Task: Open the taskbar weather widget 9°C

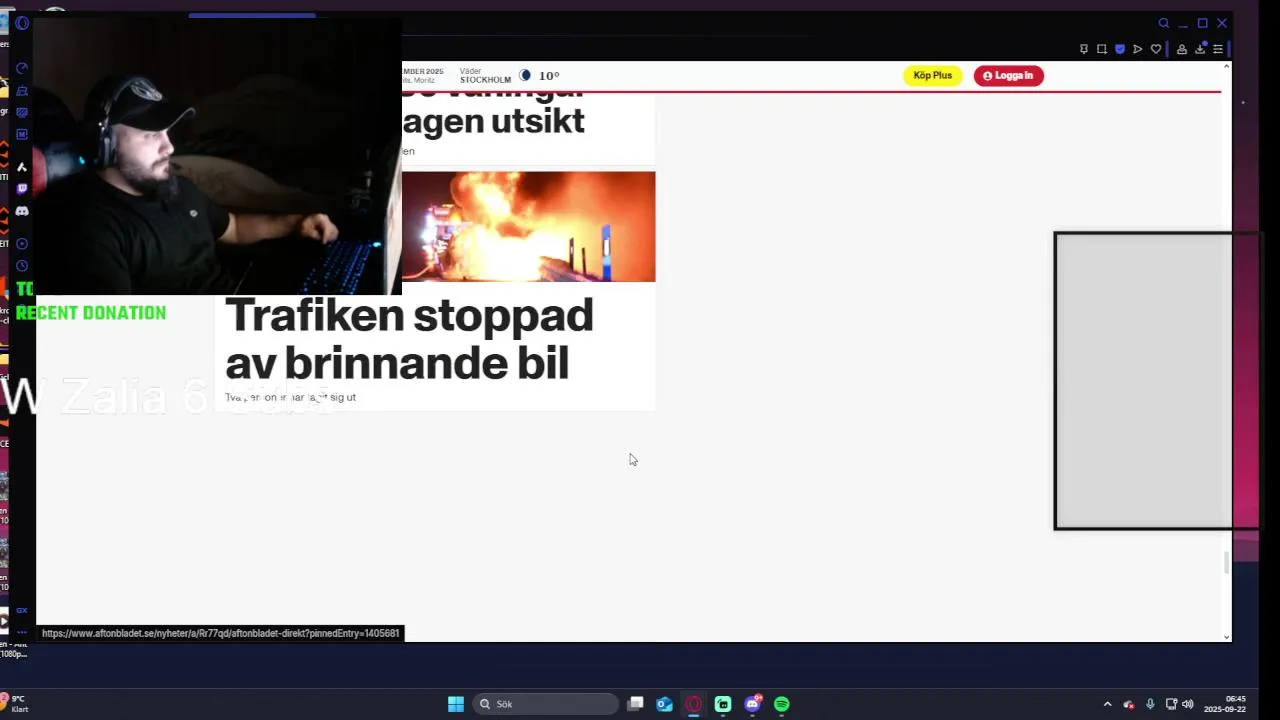Action: [x=16, y=704]
